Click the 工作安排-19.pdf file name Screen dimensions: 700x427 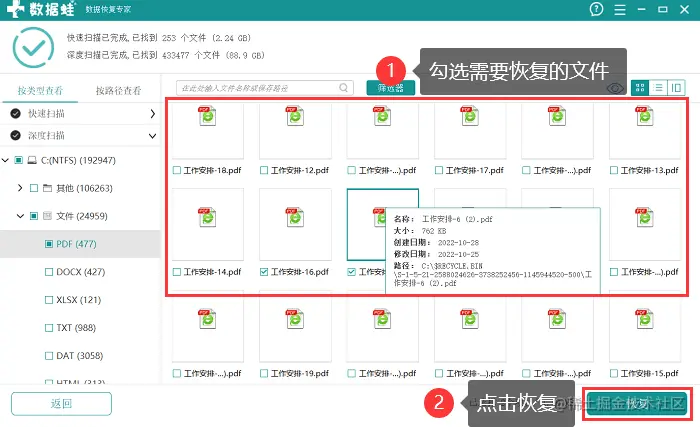(x=300, y=373)
